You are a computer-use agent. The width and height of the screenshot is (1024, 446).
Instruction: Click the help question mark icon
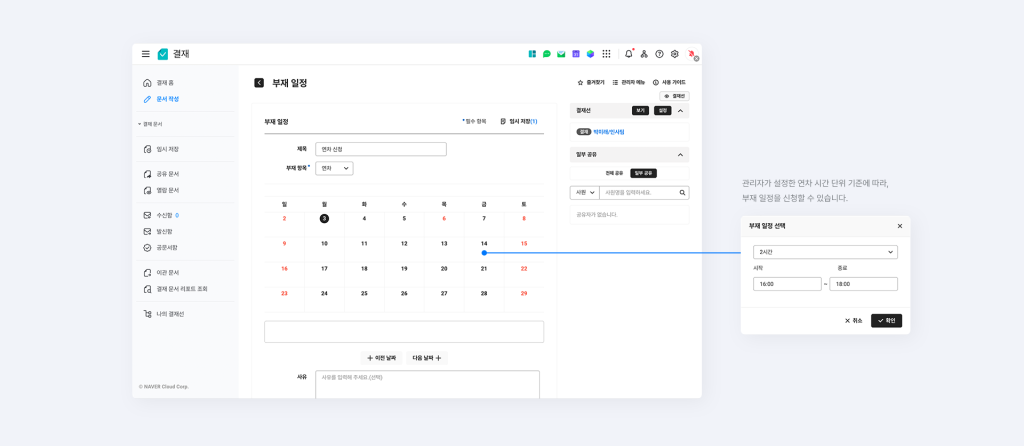659,54
